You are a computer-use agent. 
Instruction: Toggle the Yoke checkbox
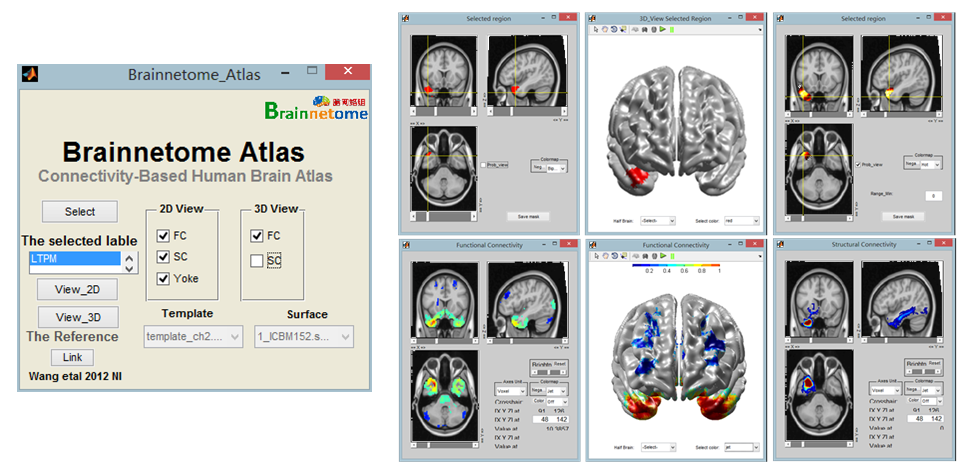[x=163, y=279]
